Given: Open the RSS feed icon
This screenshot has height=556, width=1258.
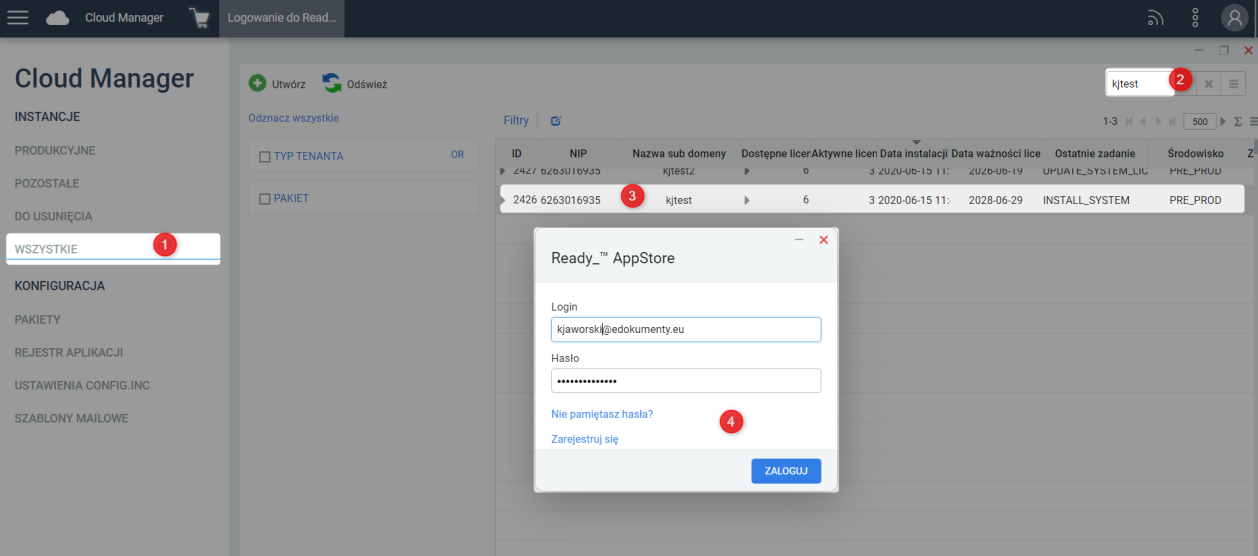Looking at the screenshot, I should (x=1156, y=18).
